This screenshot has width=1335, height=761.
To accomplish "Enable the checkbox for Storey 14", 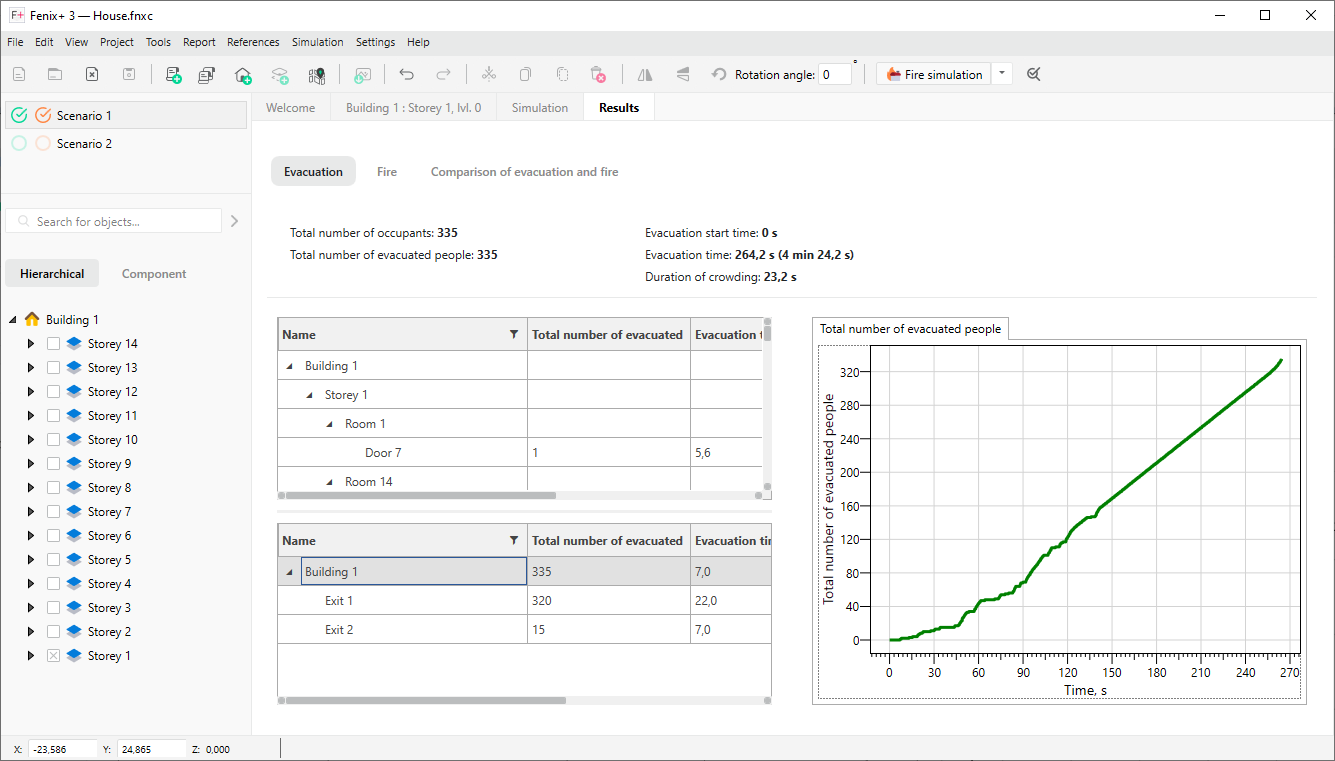I will click(x=53, y=343).
